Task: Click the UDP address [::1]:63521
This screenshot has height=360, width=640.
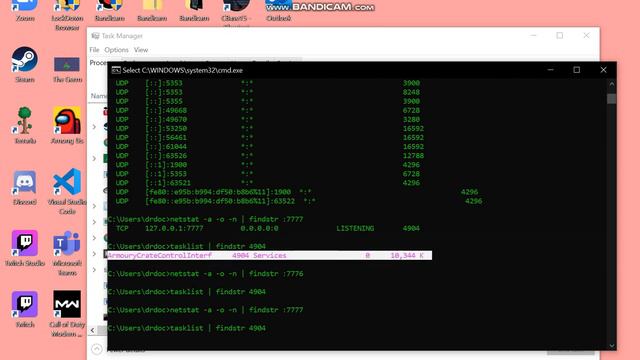Action: tap(168, 183)
